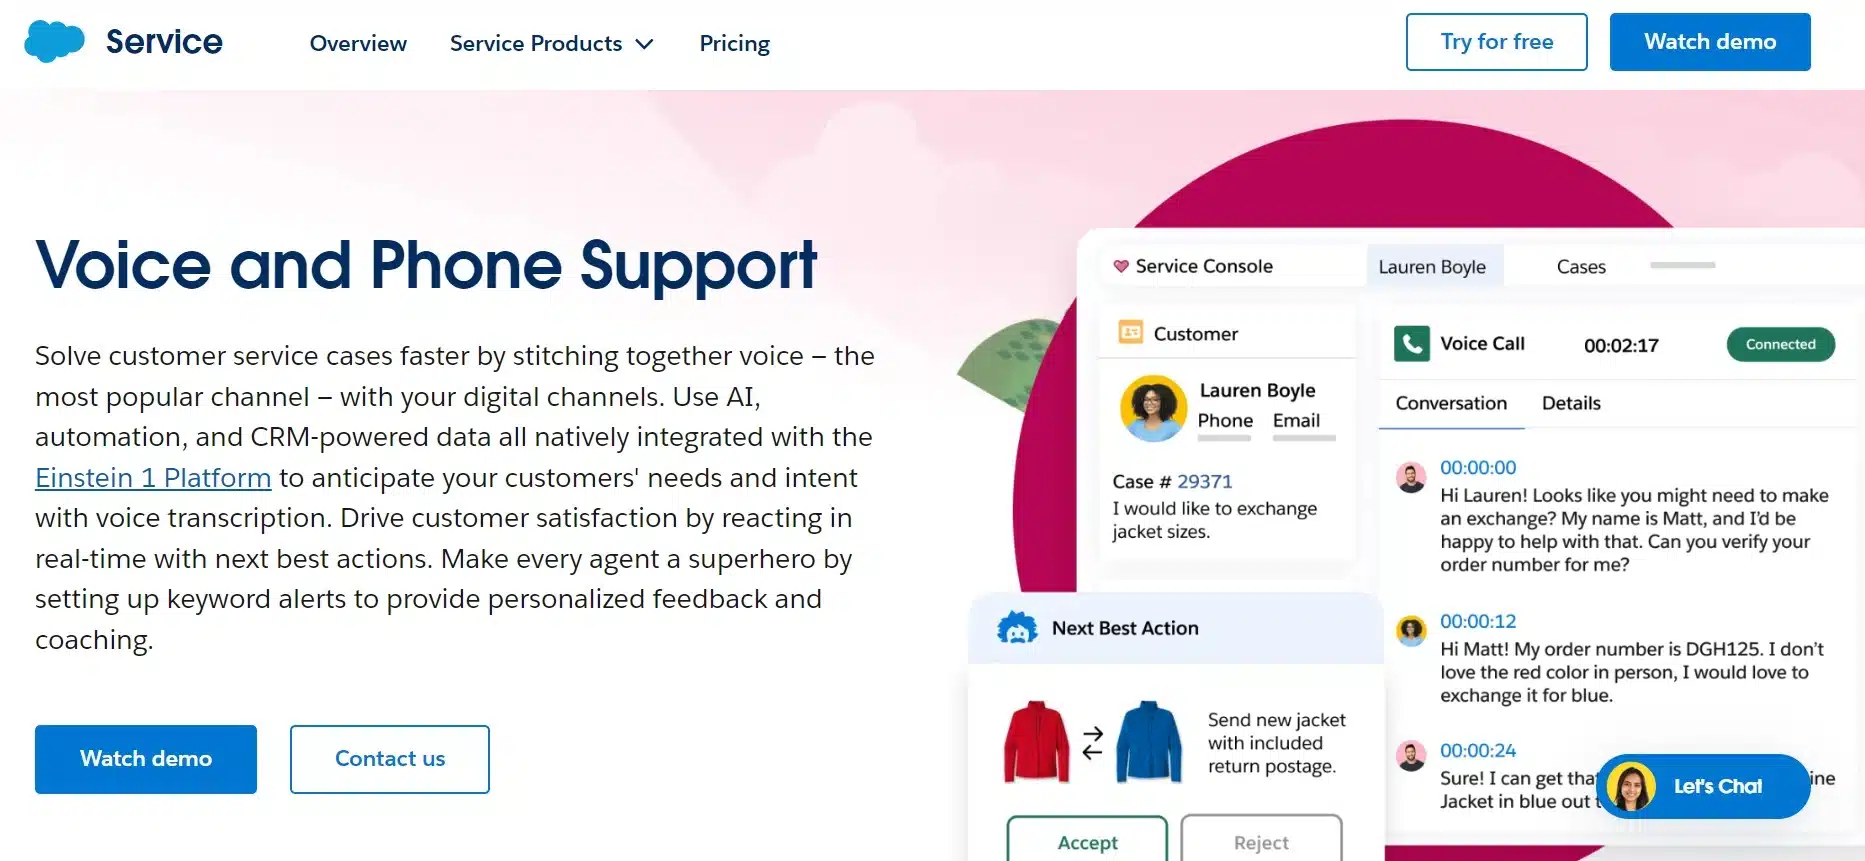Open Case # 29371
Screen dimensions: 1865x861
pos(1205,481)
